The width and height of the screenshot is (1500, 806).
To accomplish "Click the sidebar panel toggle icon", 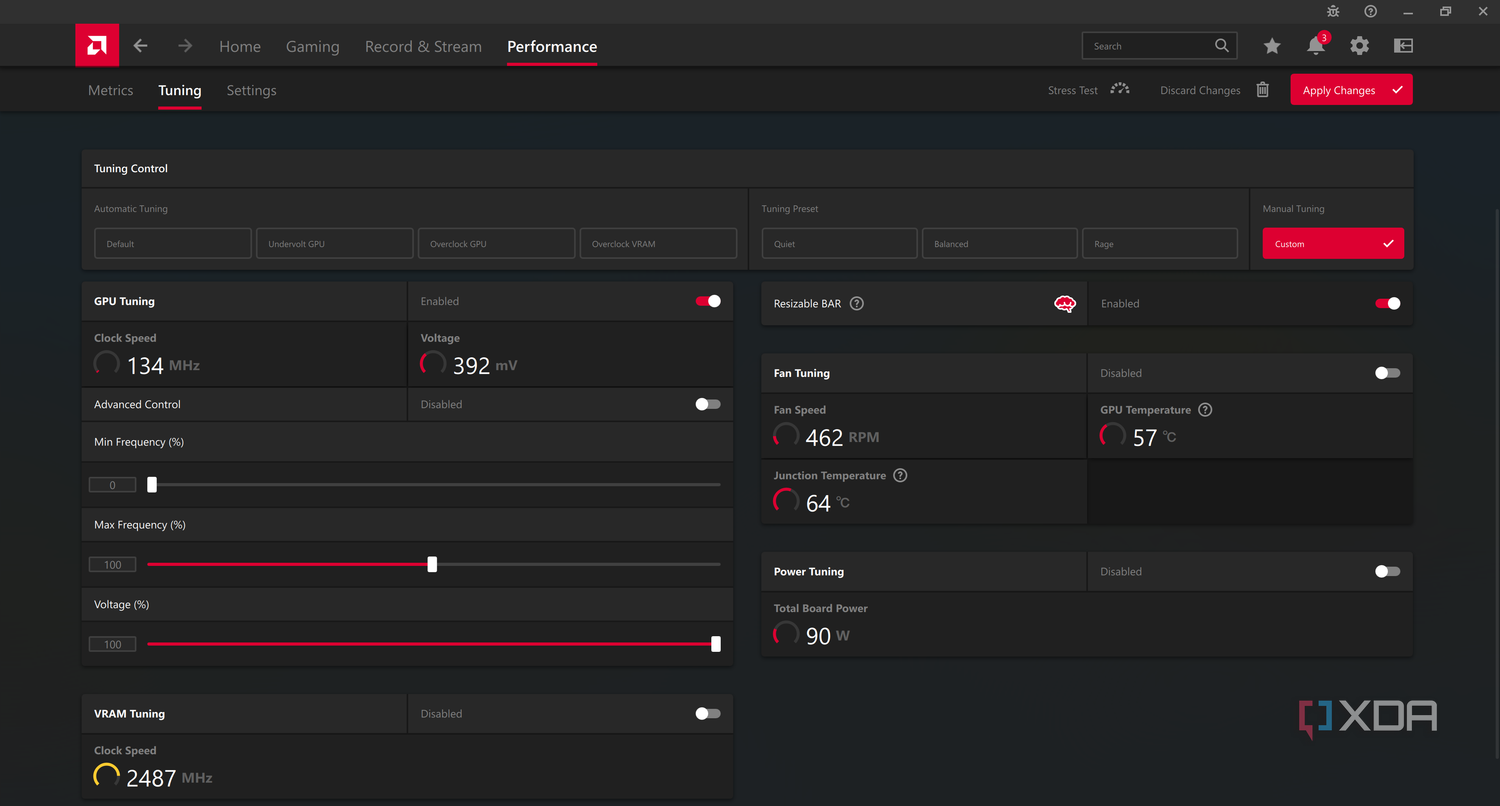I will tap(1403, 46).
